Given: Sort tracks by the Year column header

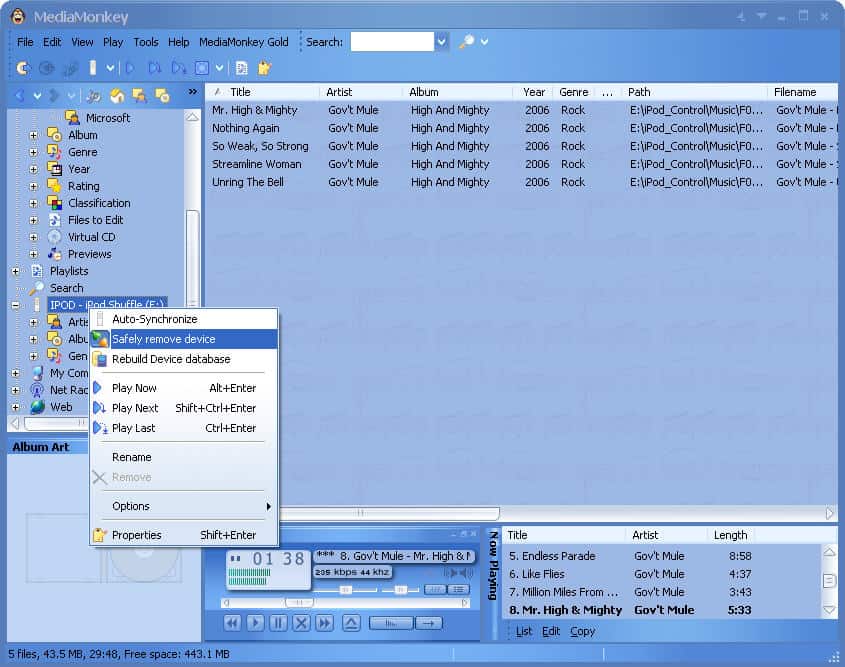Looking at the screenshot, I should pyautogui.click(x=534, y=92).
